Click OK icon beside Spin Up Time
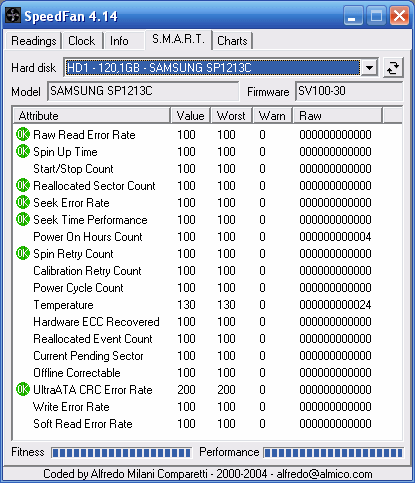415x483 pixels. click(23, 152)
